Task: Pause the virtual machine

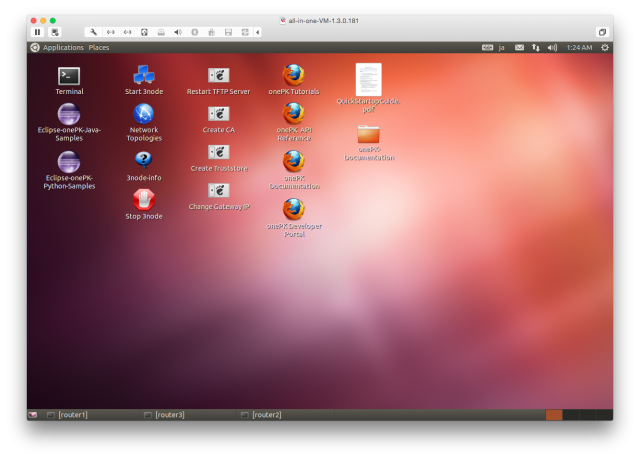Action: [x=38, y=32]
